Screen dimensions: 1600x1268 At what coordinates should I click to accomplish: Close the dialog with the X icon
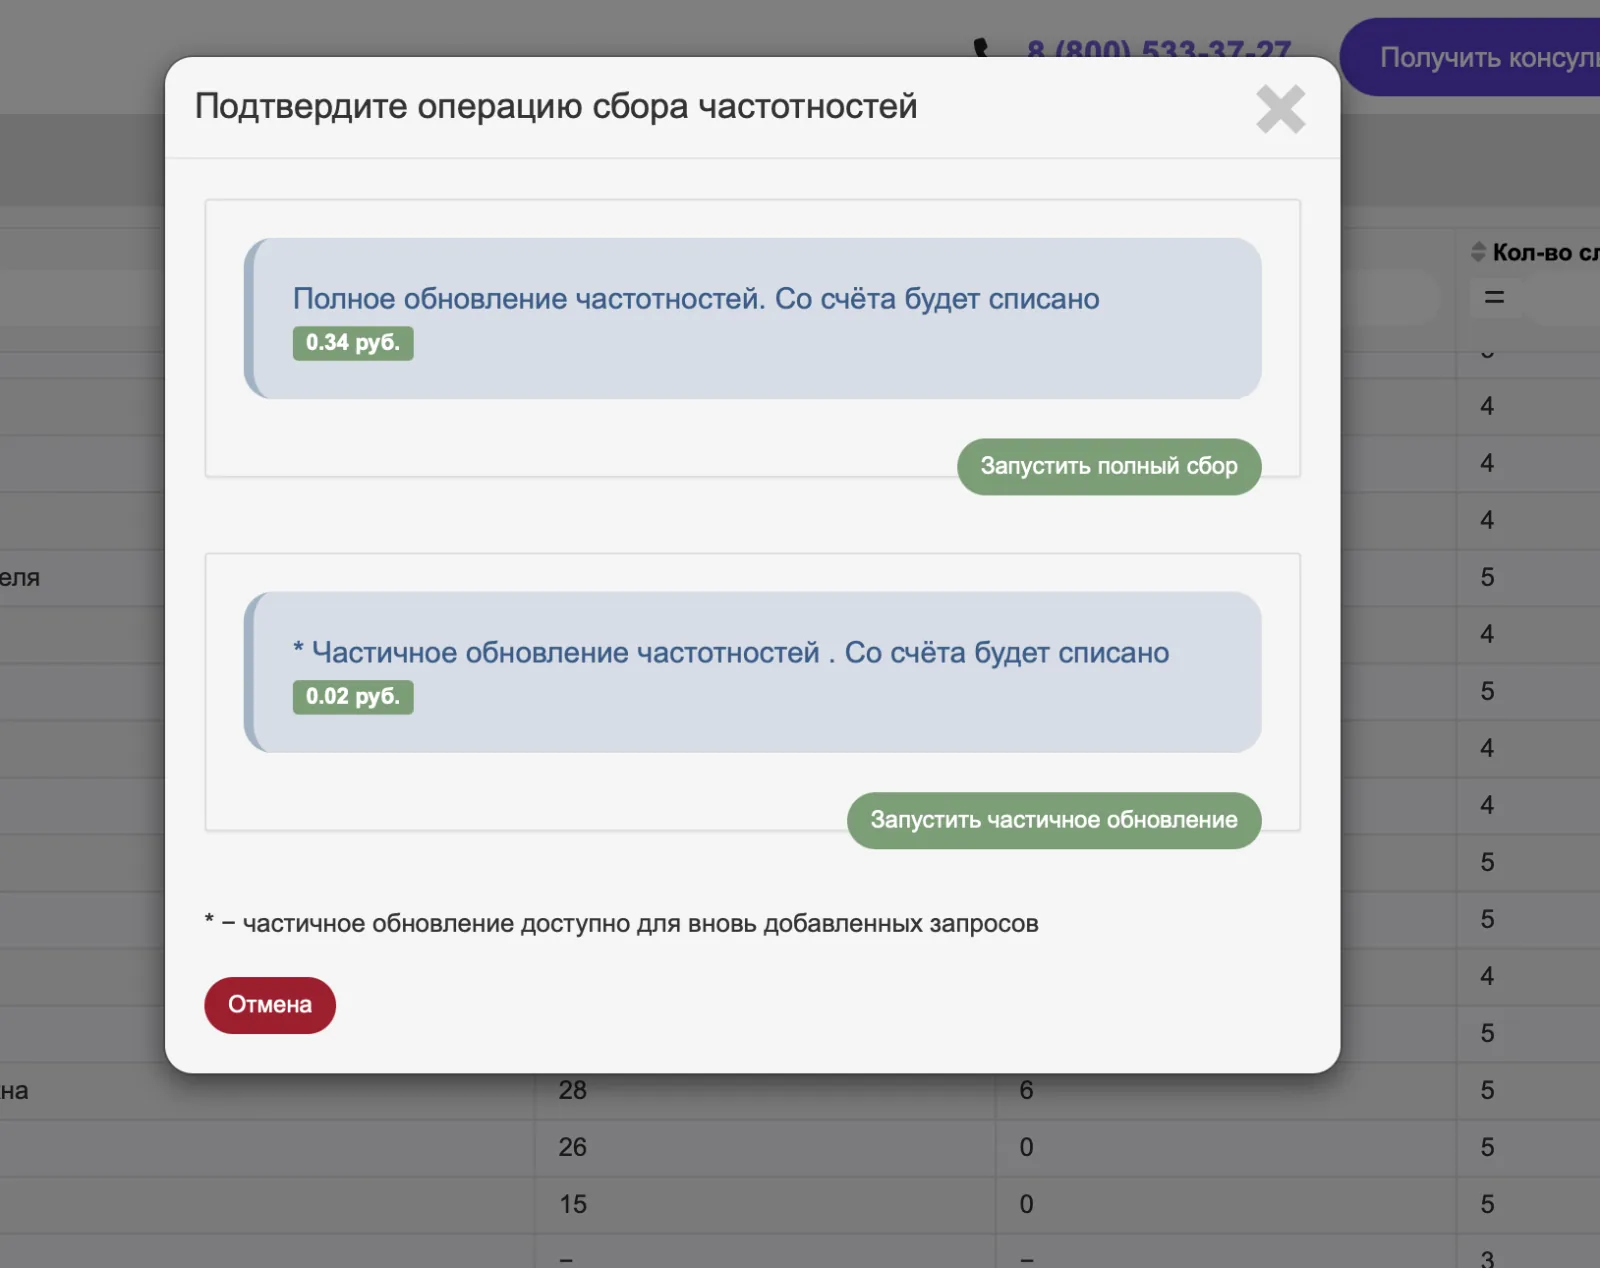1281,109
